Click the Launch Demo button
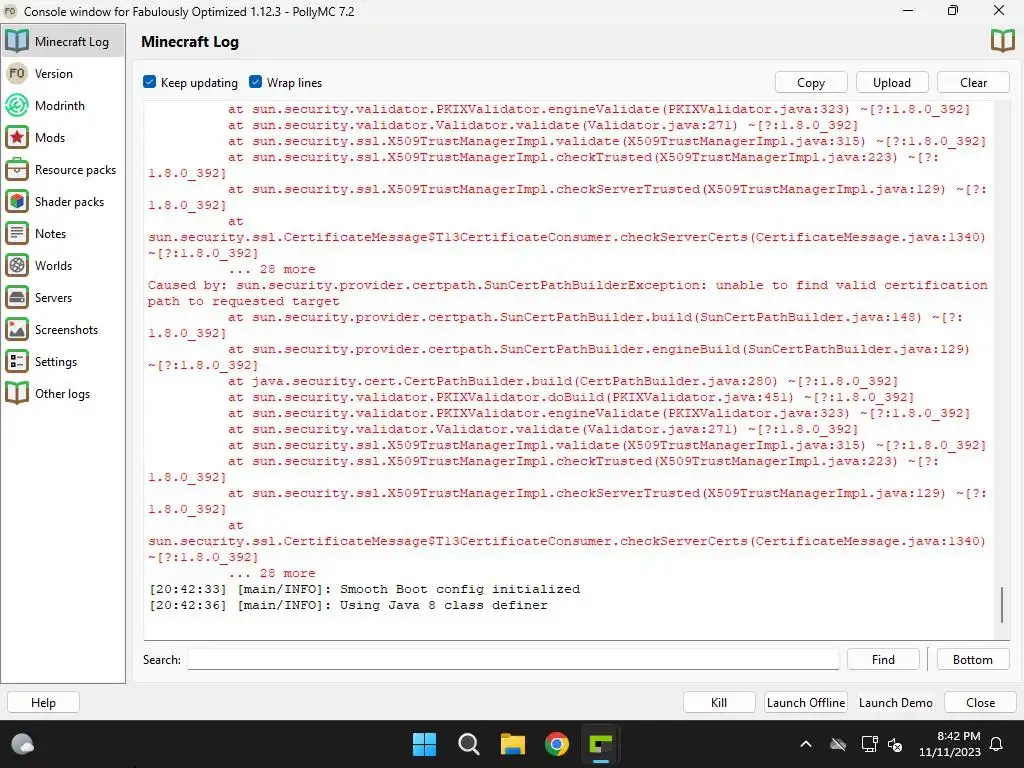The width and height of the screenshot is (1024, 768). point(895,702)
